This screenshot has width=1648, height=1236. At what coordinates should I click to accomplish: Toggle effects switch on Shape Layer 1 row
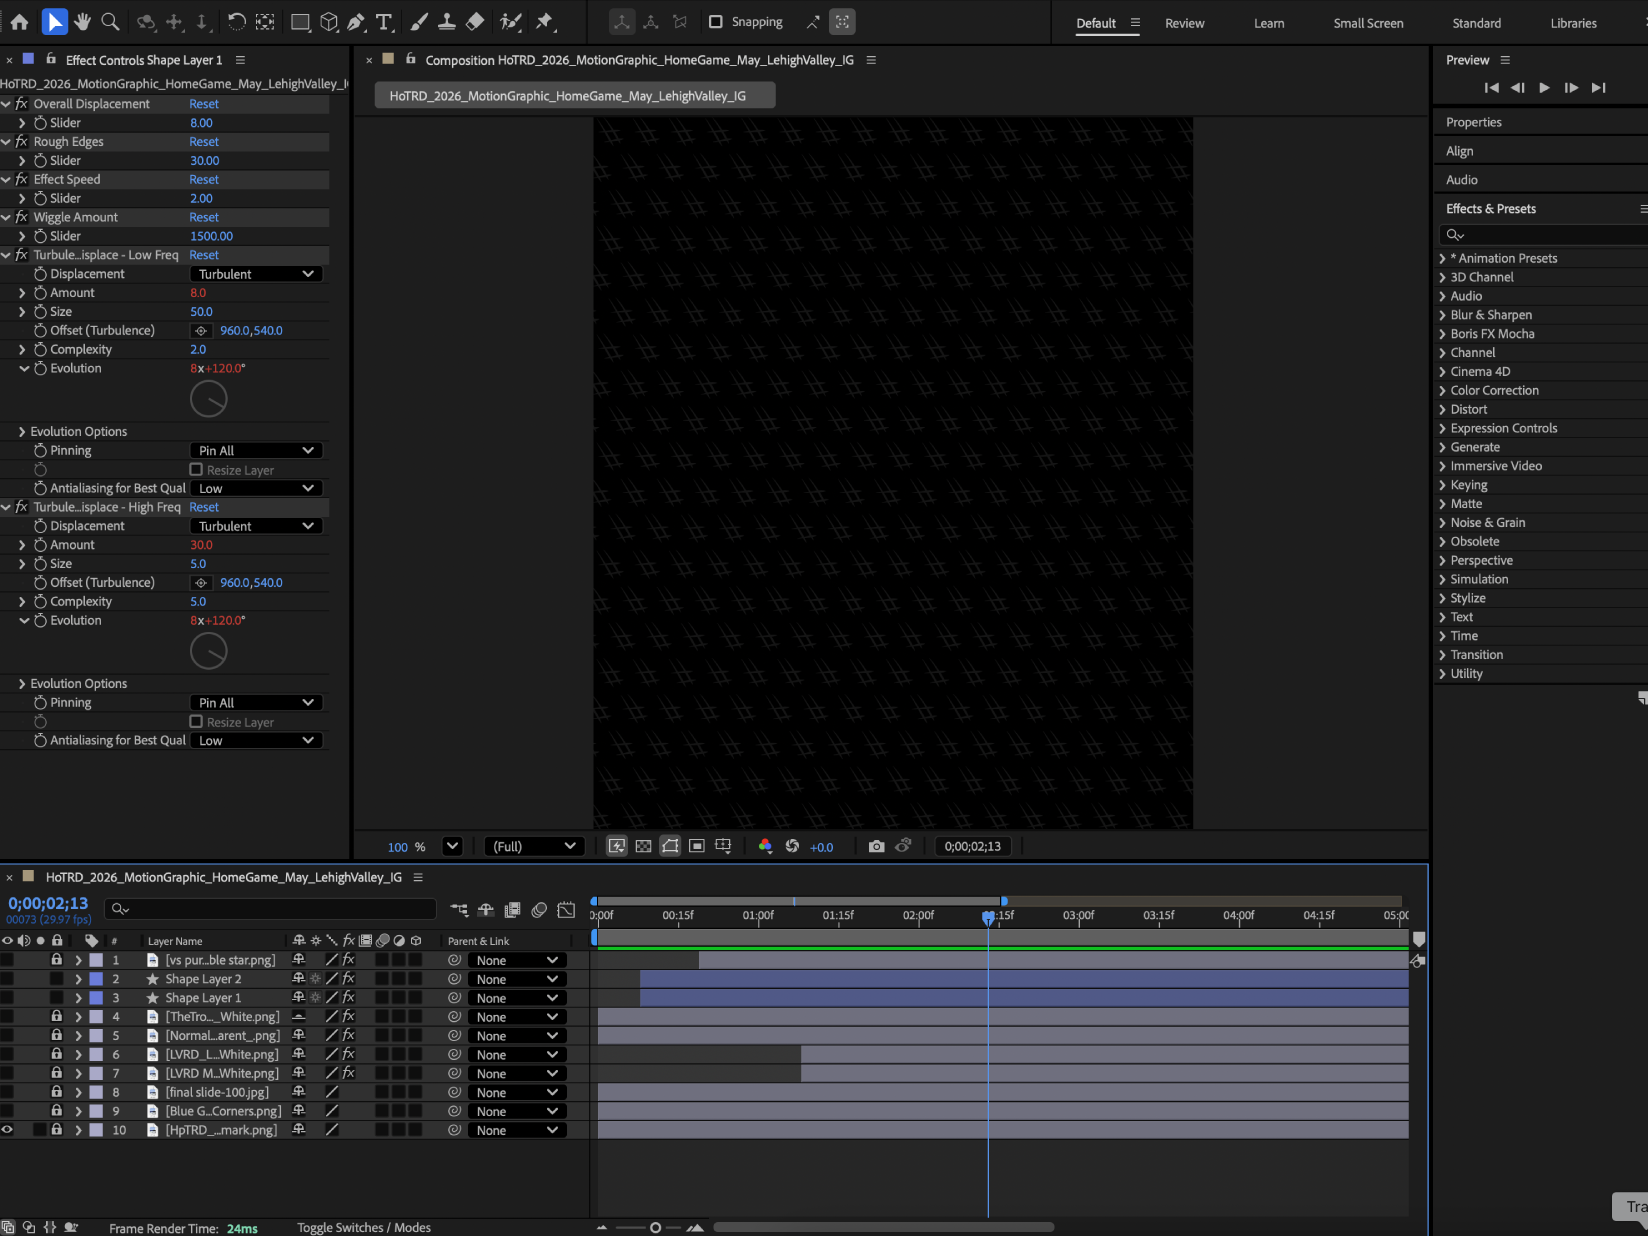pos(348,998)
